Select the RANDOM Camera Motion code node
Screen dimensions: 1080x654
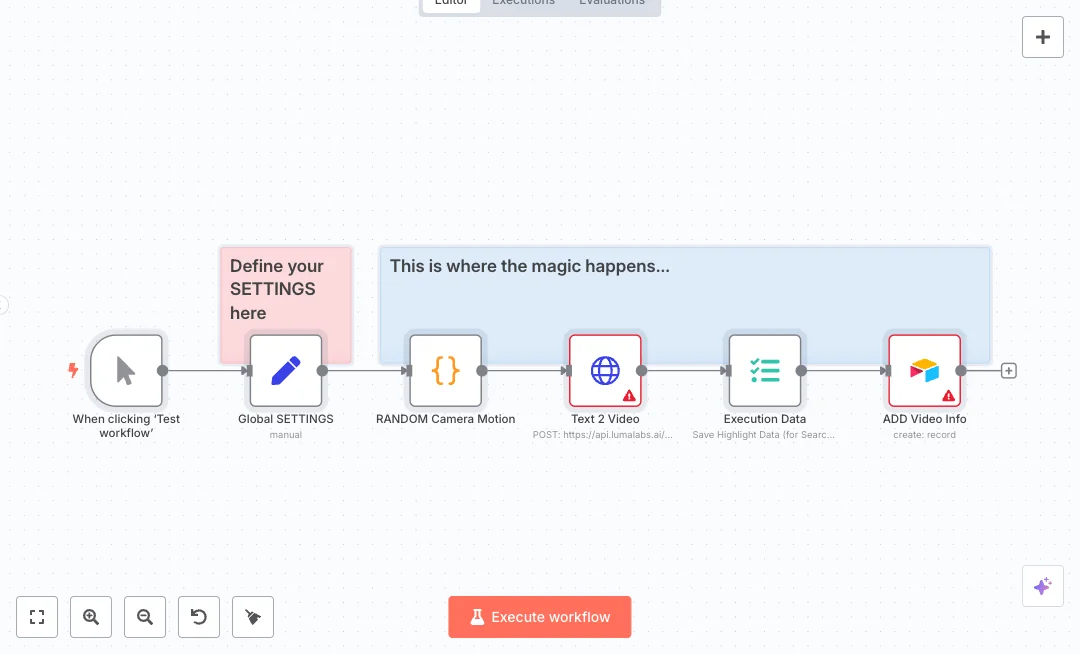(445, 371)
